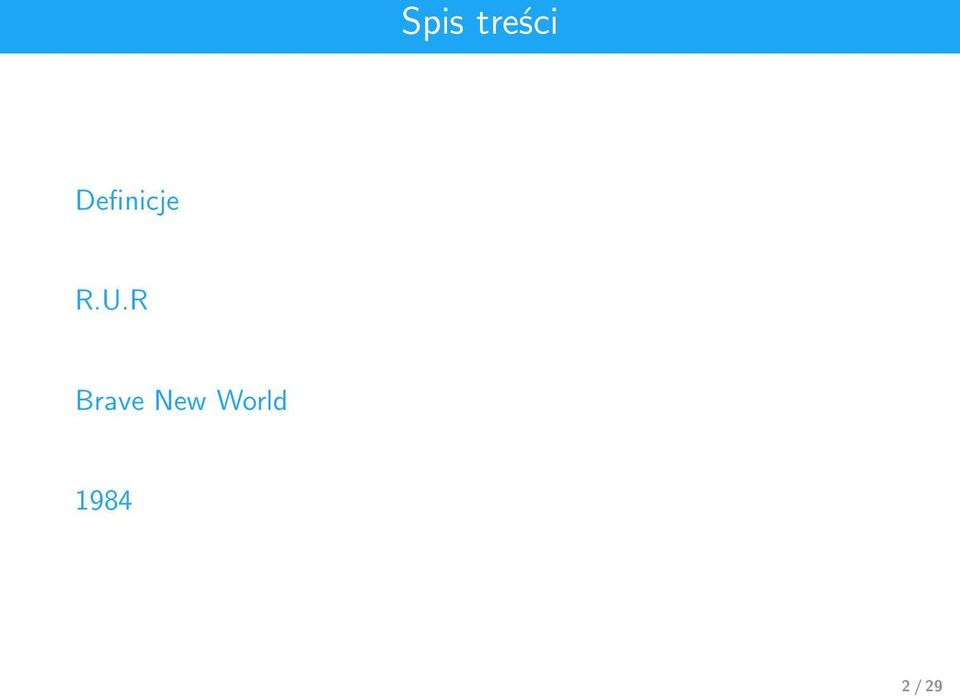This screenshot has width=960, height=697.
Task: Go to the 1984 section
Action: [103, 500]
